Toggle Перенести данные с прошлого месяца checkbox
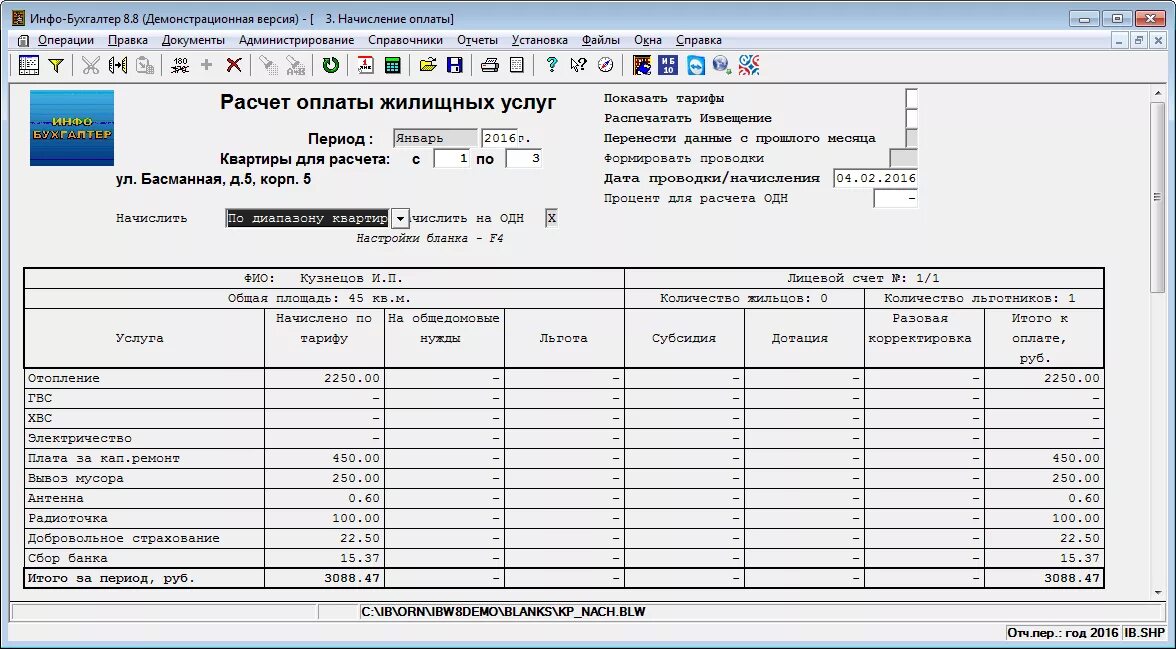Screen dimensions: 1176x649 tap(911, 139)
